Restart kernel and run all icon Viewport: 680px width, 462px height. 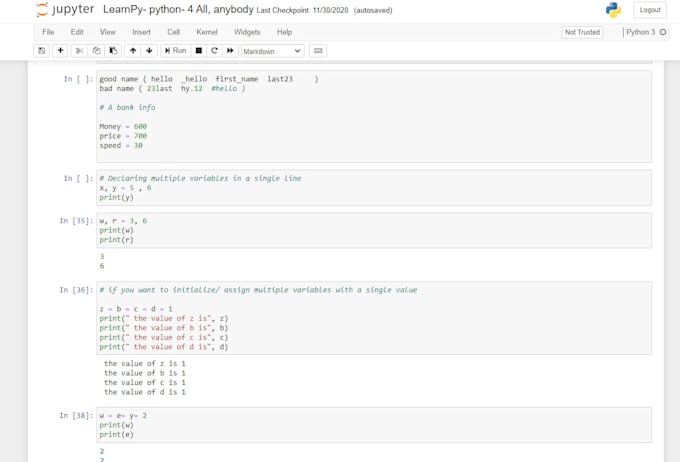click(230, 51)
